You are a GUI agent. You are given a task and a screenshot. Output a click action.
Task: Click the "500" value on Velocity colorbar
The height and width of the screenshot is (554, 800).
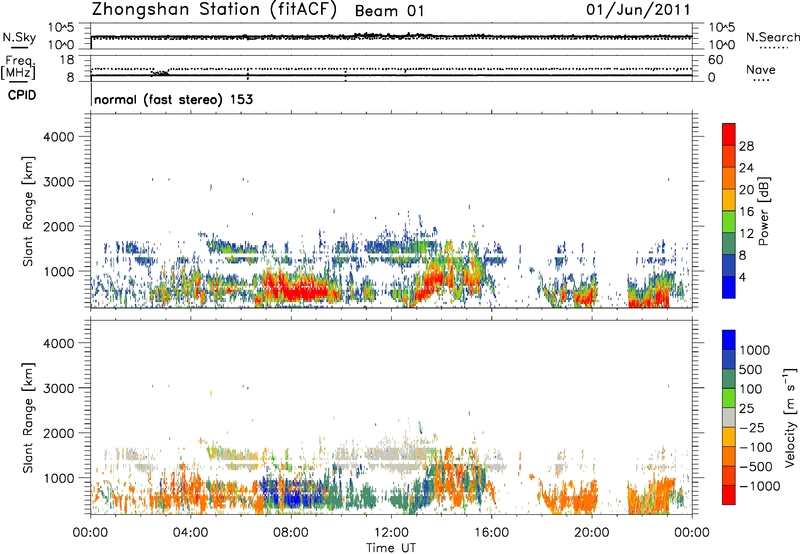(753, 369)
